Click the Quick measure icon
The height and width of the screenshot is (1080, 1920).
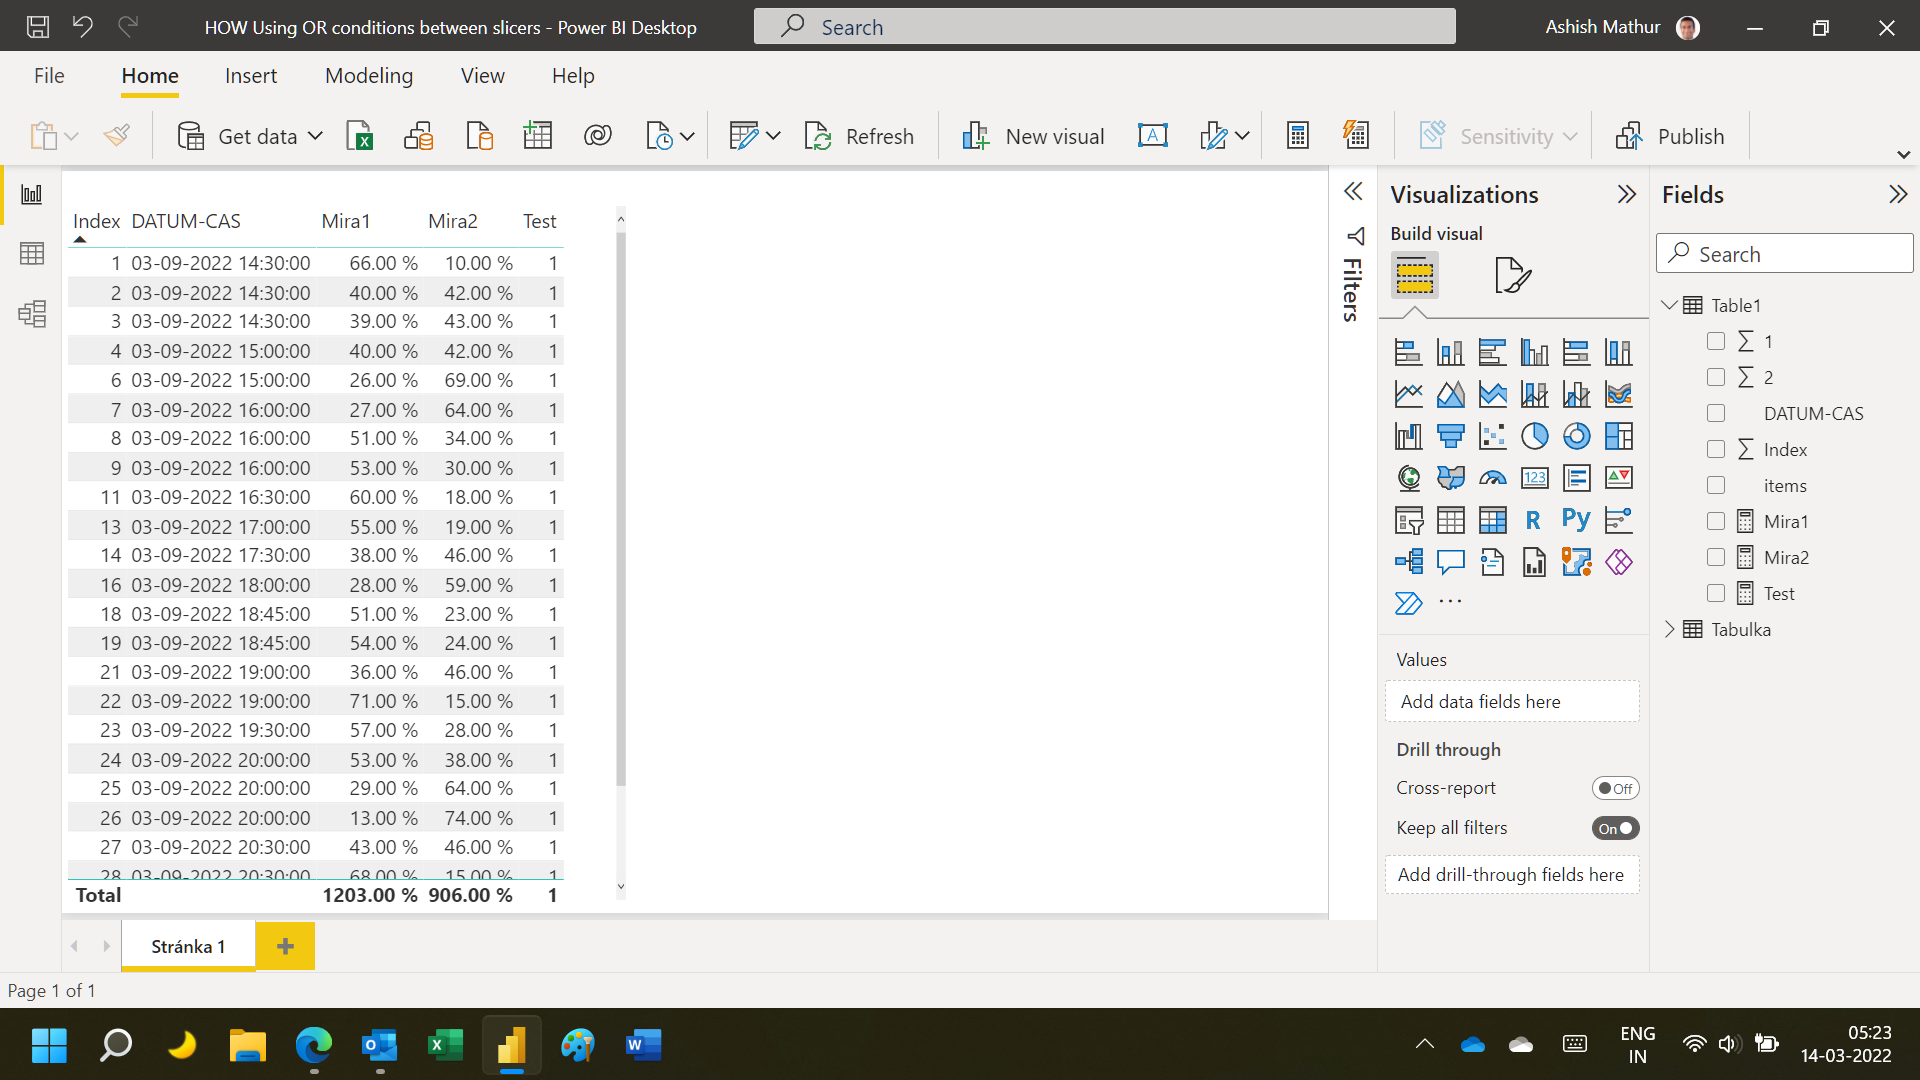(1356, 136)
